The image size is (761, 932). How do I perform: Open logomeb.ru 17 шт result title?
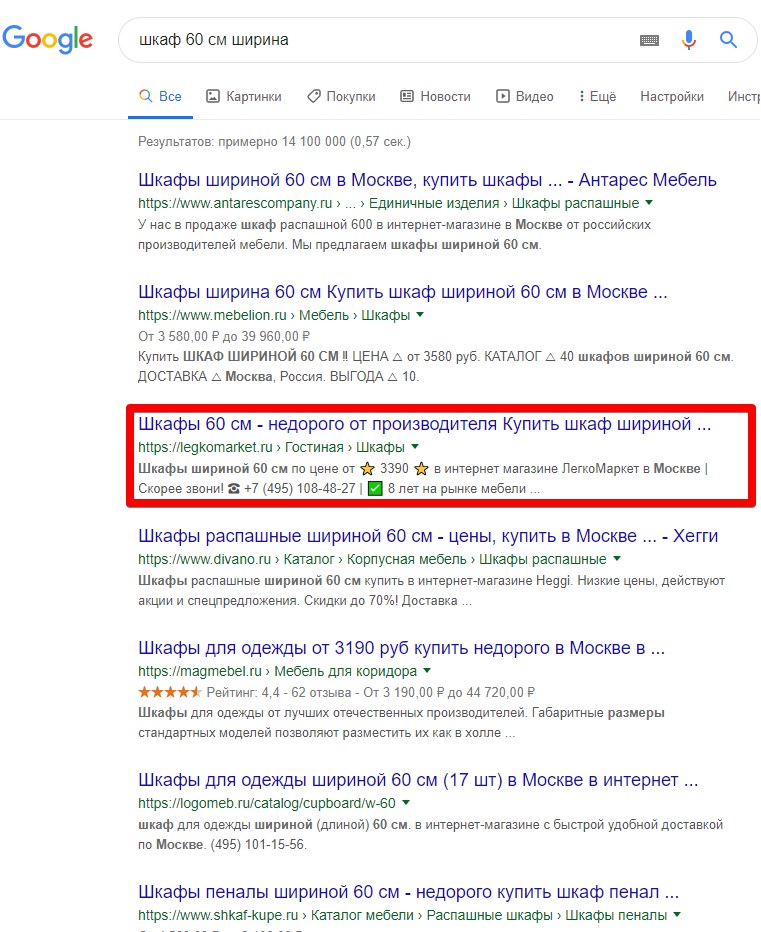[x=418, y=780]
